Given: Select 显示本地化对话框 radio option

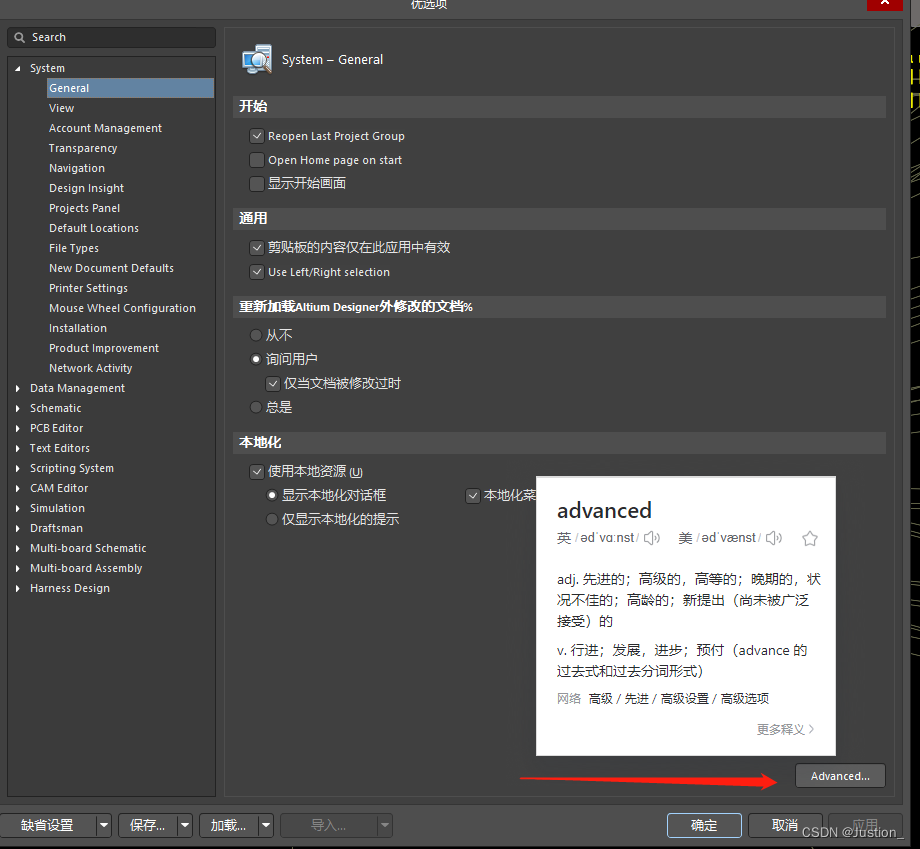Looking at the screenshot, I should (272, 495).
